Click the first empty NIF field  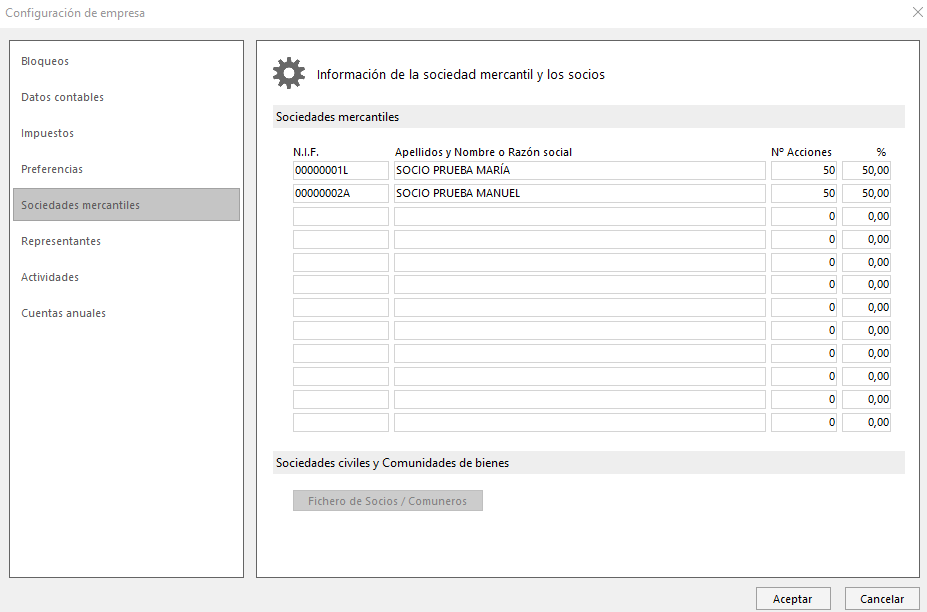tap(341, 216)
